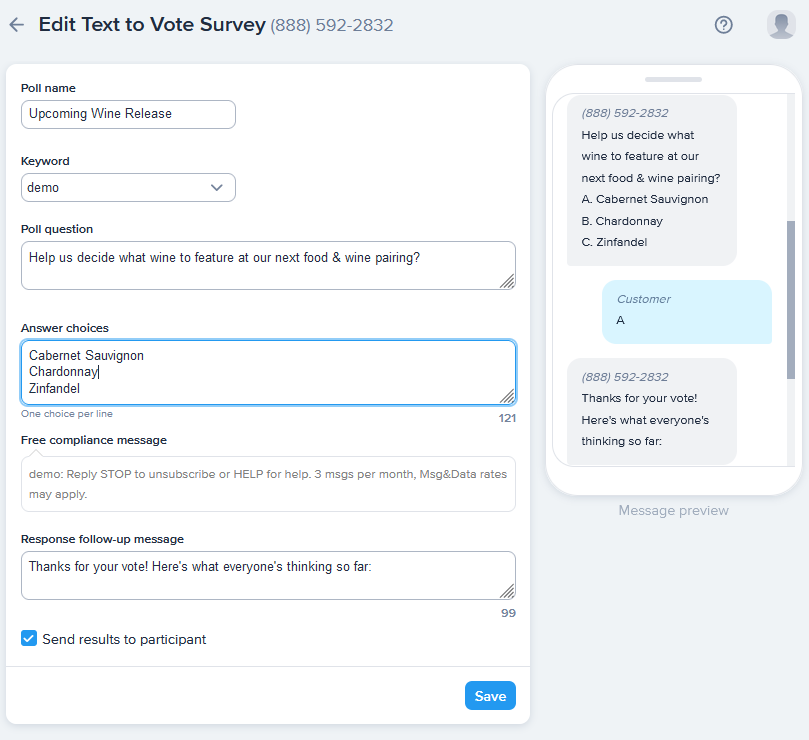This screenshot has height=740, width=809.
Task: Click the free compliance message box
Action: (268, 484)
